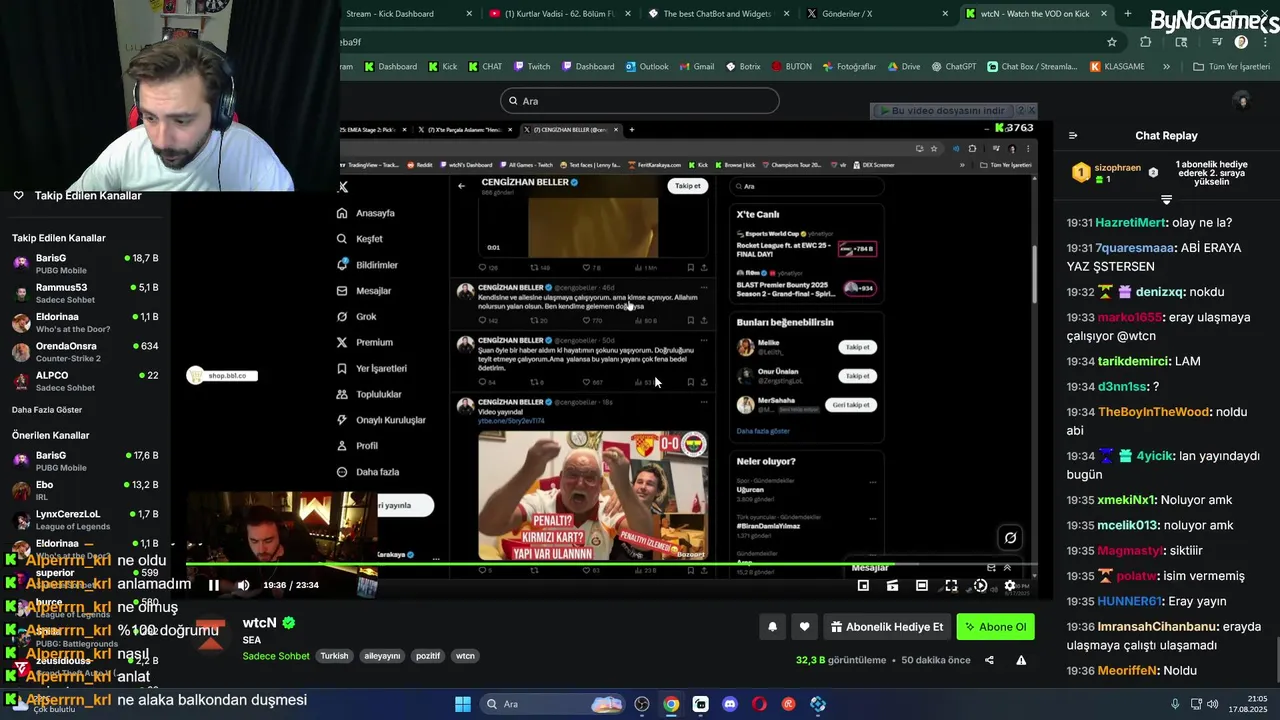Open the Sadece Sohbet category link

click(x=276, y=656)
